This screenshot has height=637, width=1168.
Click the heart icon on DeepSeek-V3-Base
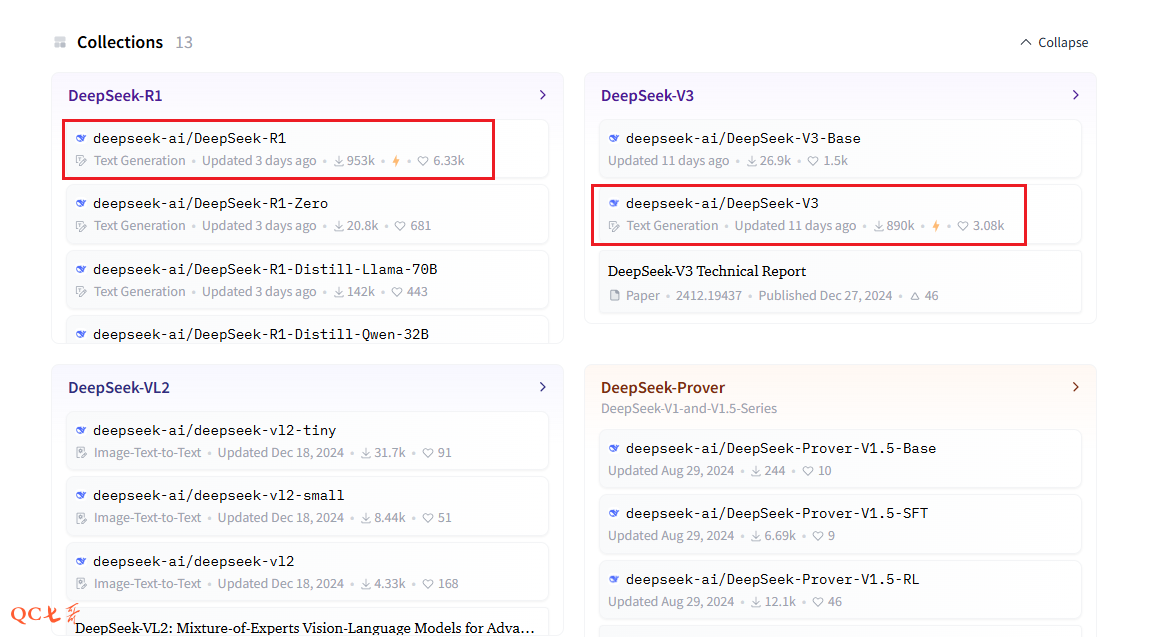(813, 161)
